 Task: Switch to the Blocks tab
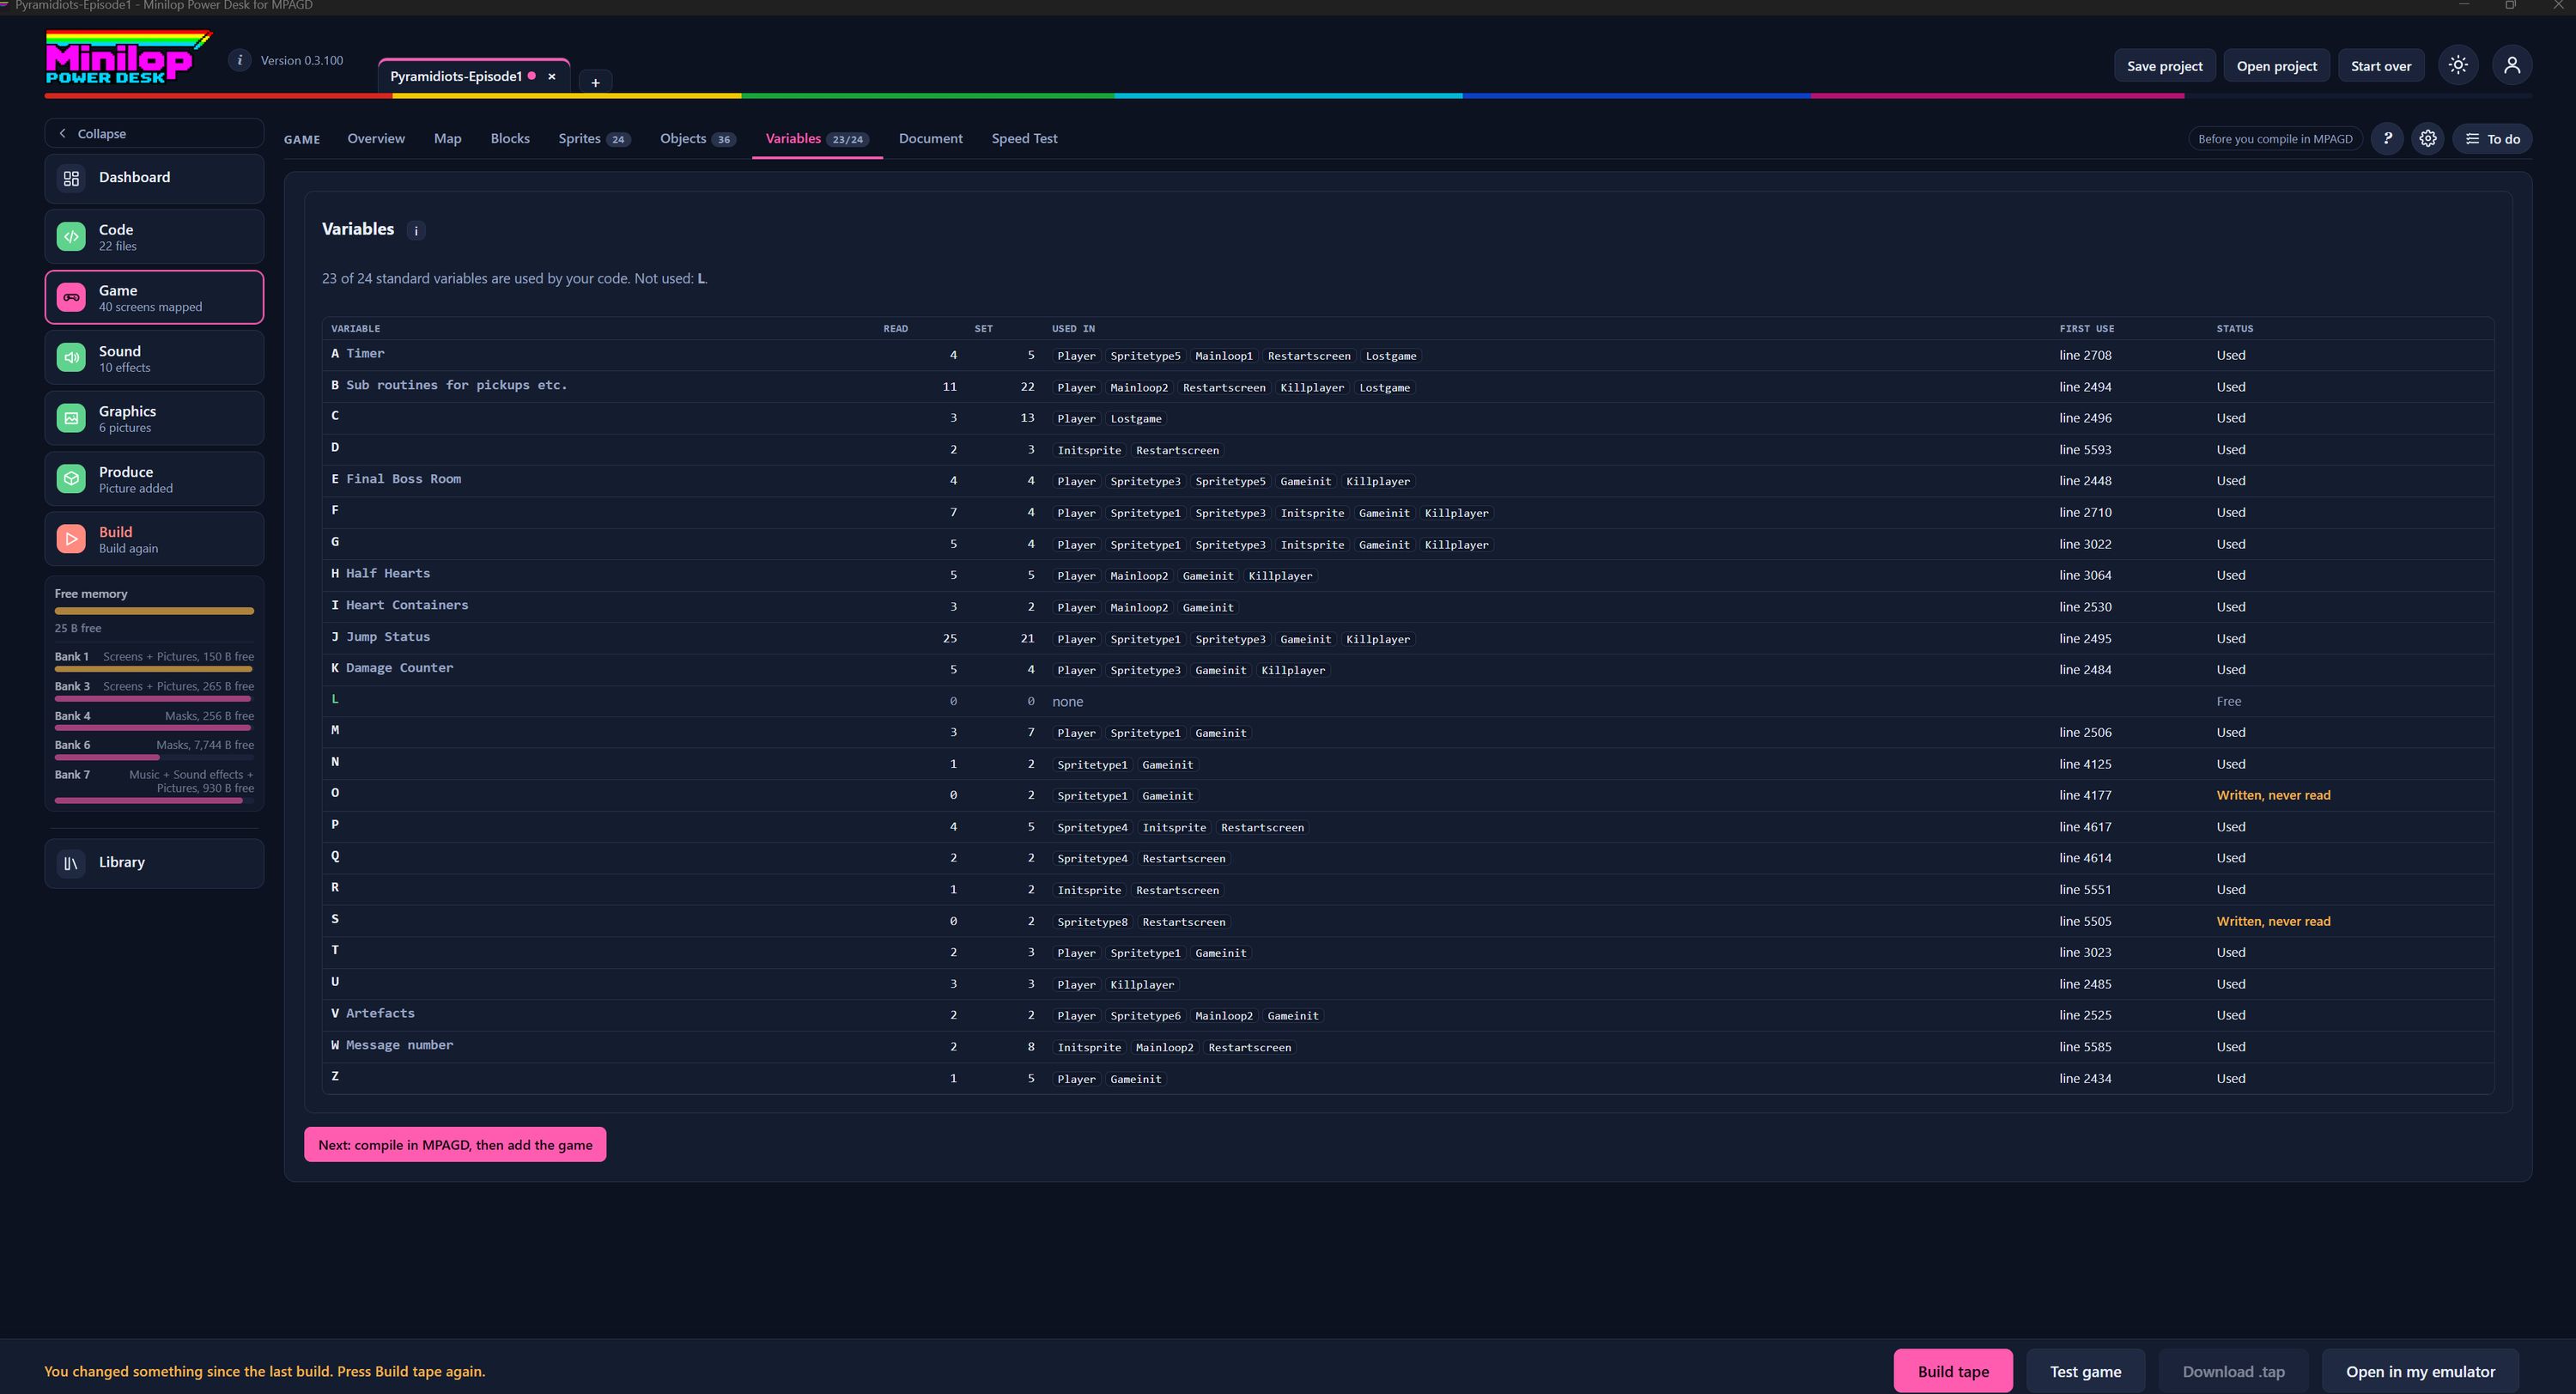tap(510, 138)
